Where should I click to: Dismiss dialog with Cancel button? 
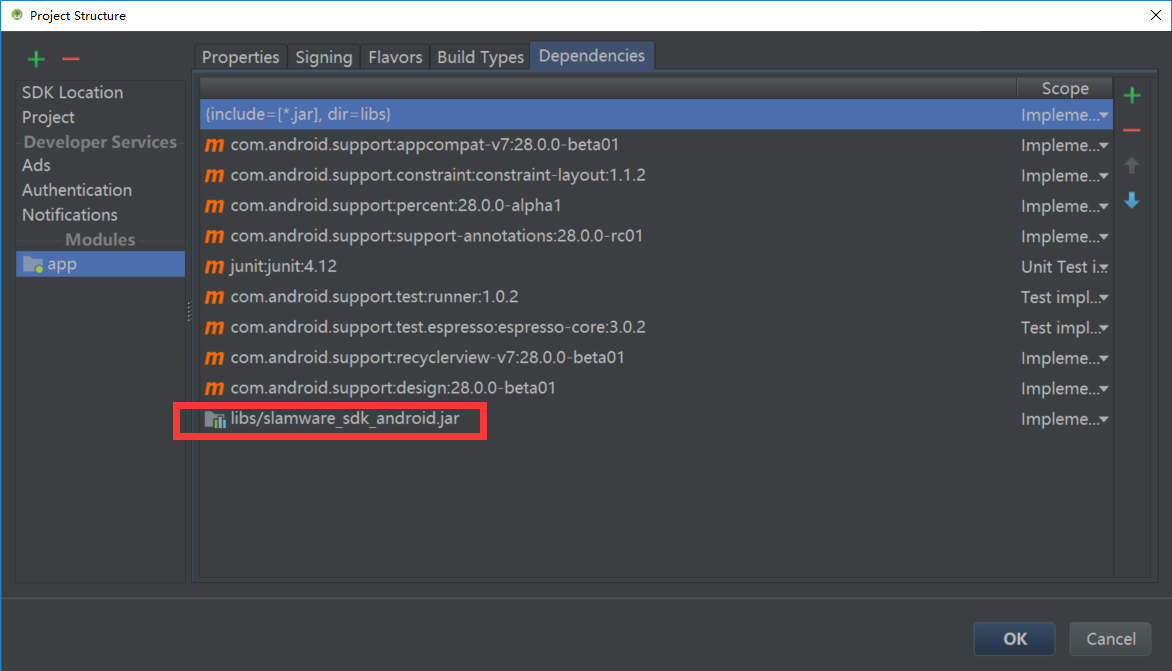click(1110, 639)
